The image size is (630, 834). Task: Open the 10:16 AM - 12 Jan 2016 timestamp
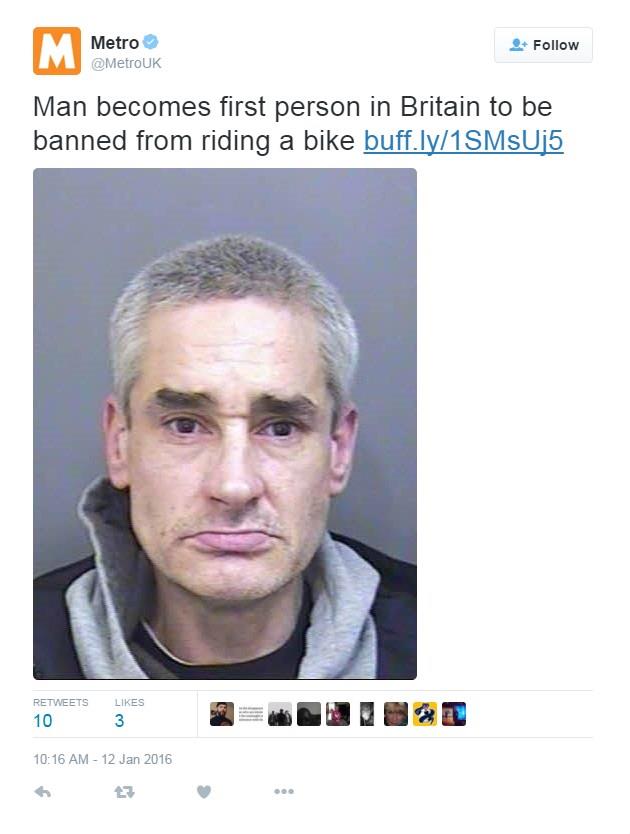[103, 759]
